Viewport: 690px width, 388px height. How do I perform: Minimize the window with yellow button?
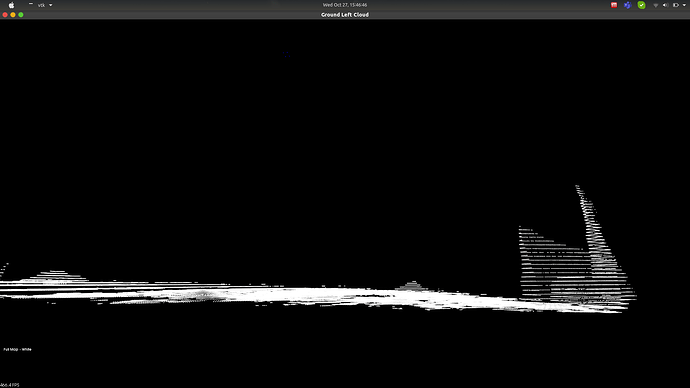(x=13, y=15)
